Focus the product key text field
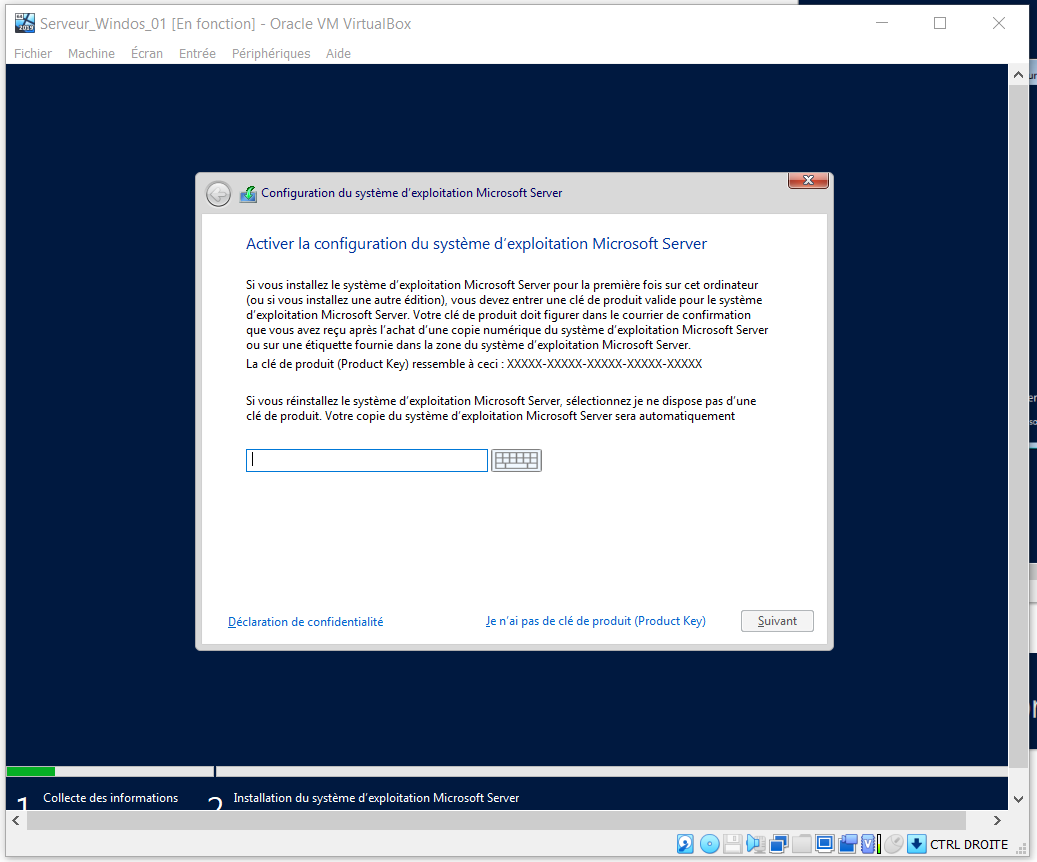Image resolution: width=1037 pixels, height=862 pixels. pos(366,460)
